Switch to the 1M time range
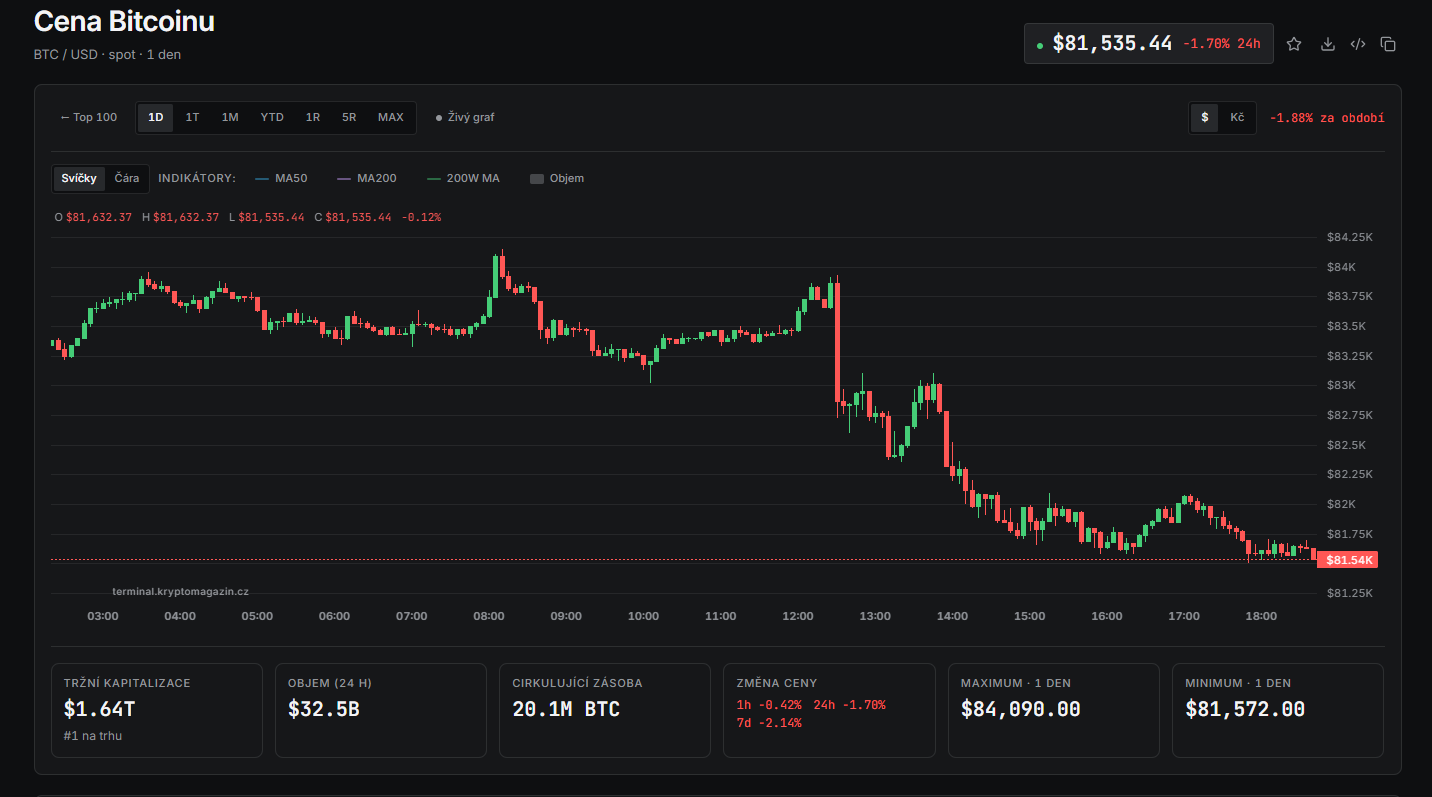This screenshot has height=797, width=1432. point(230,117)
